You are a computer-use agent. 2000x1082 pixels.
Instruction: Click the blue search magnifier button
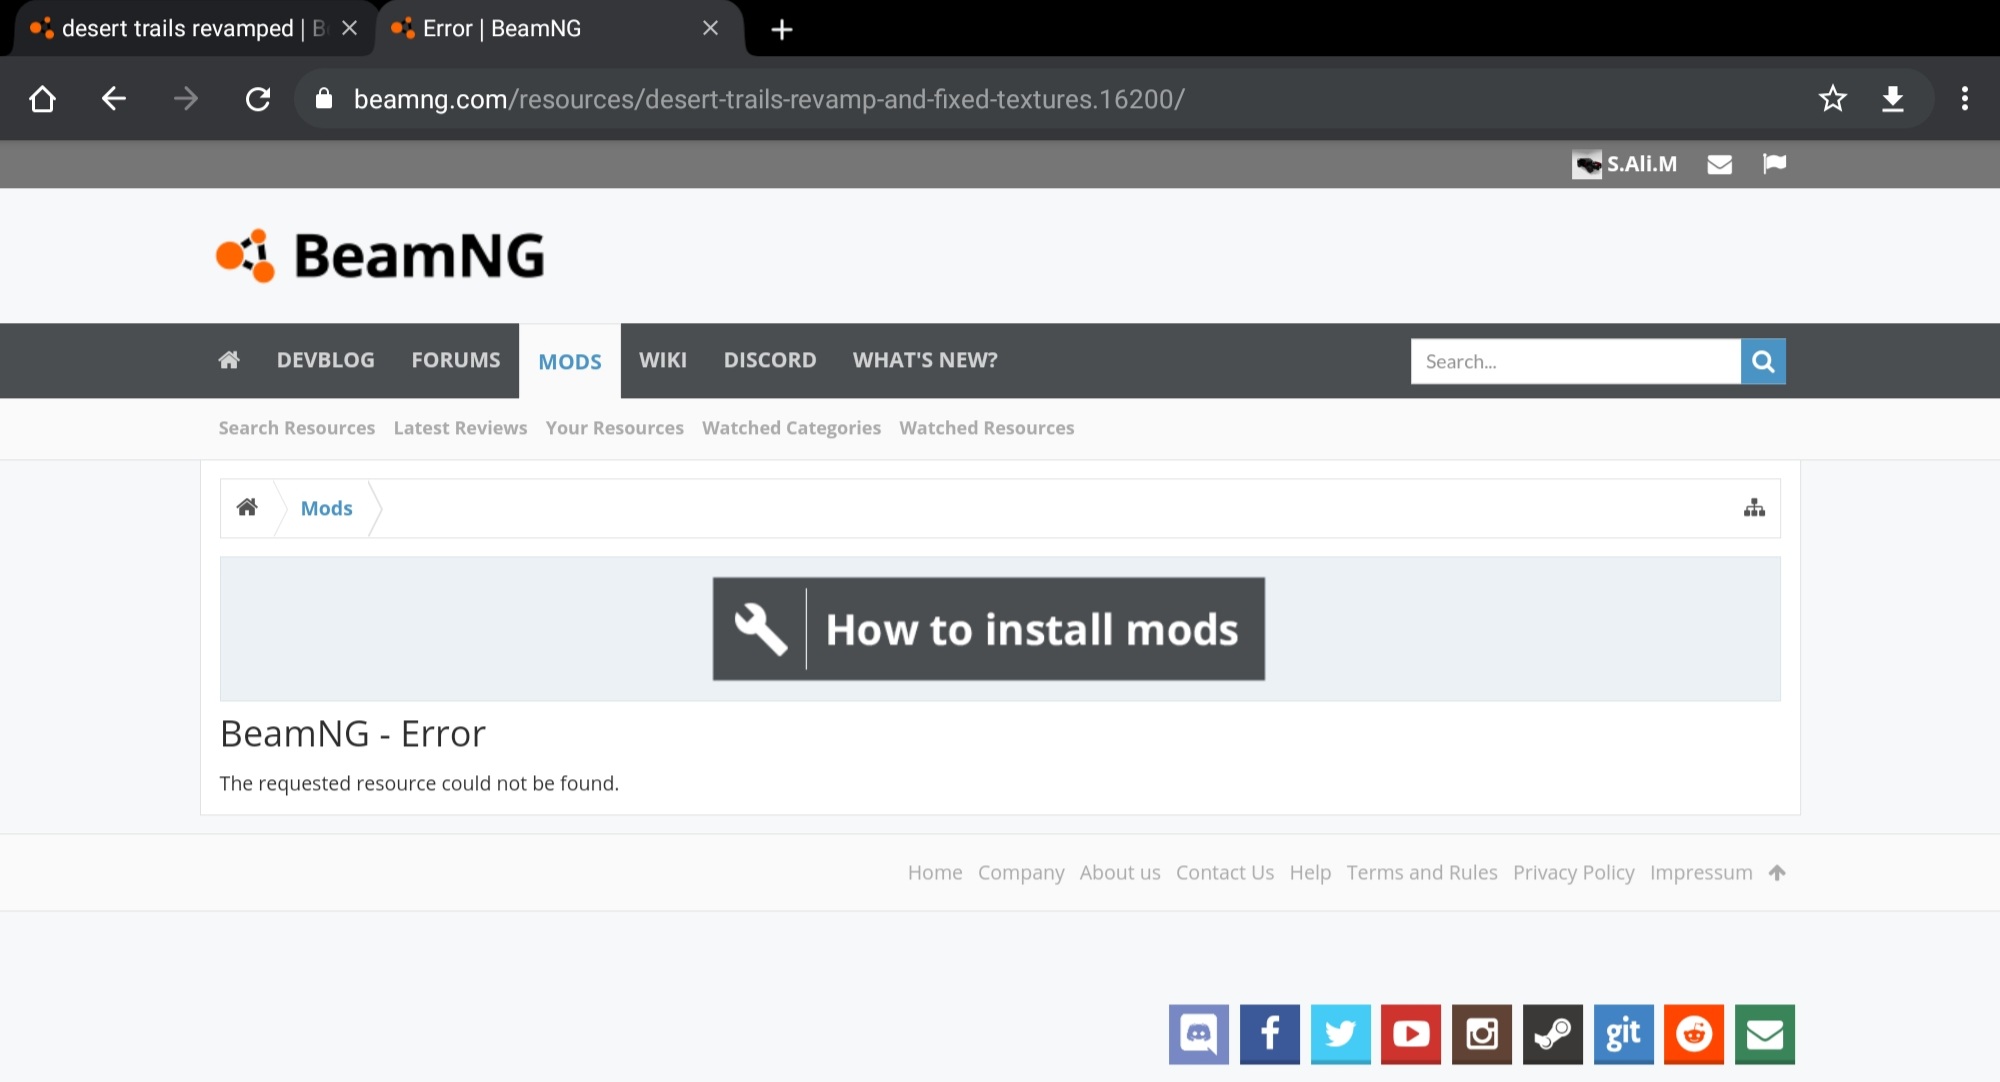point(1763,361)
